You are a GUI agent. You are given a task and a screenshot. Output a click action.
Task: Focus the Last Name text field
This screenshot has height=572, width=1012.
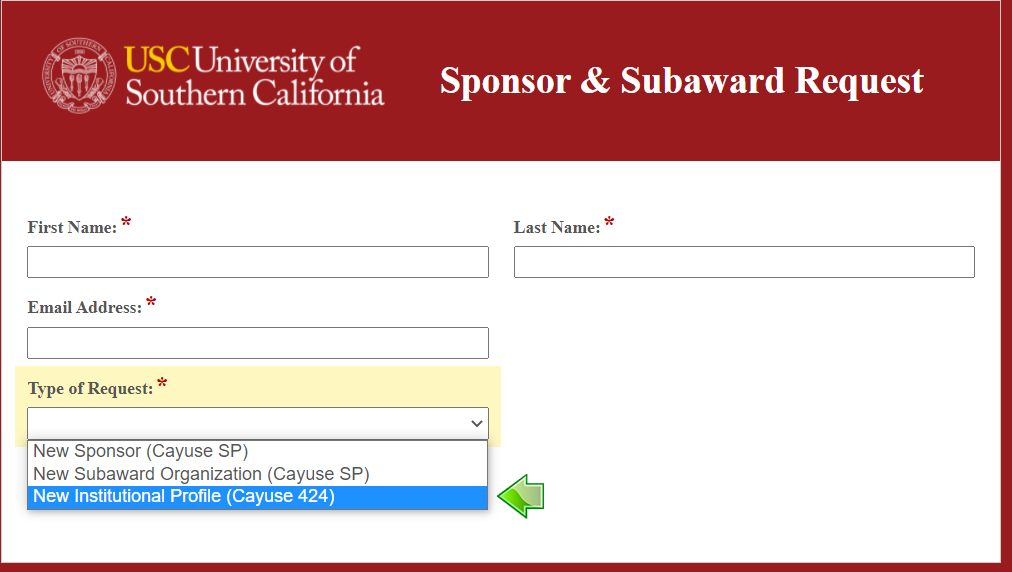744,262
